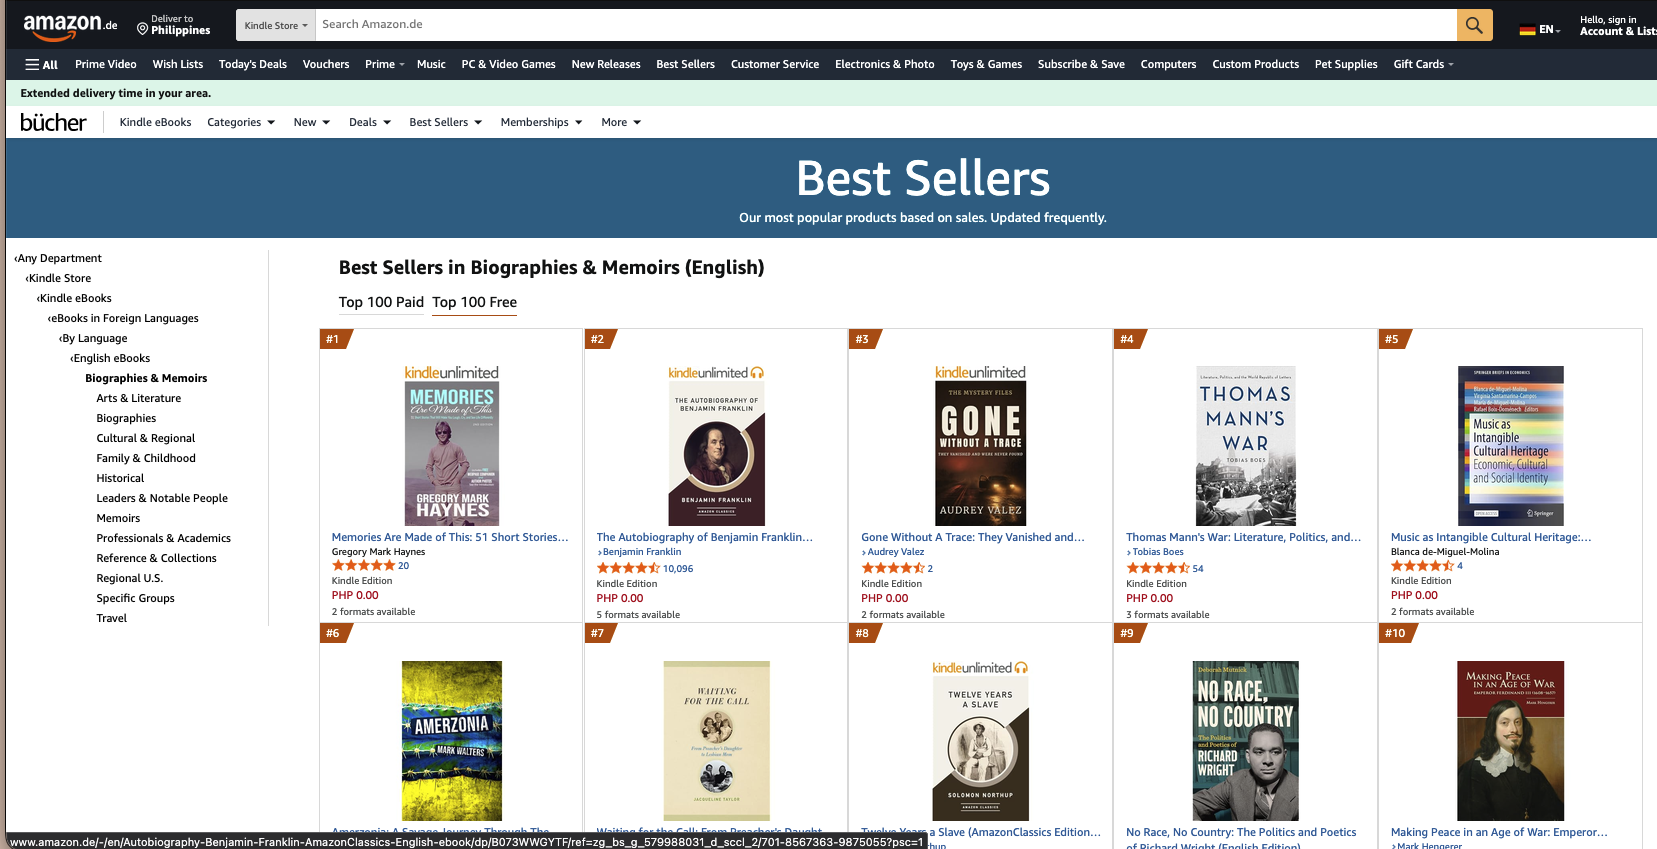Click the Deliver to Philippines location icon
Viewport: 1657px width, 849px height.
pyautogui.click(x=143, y=29)
